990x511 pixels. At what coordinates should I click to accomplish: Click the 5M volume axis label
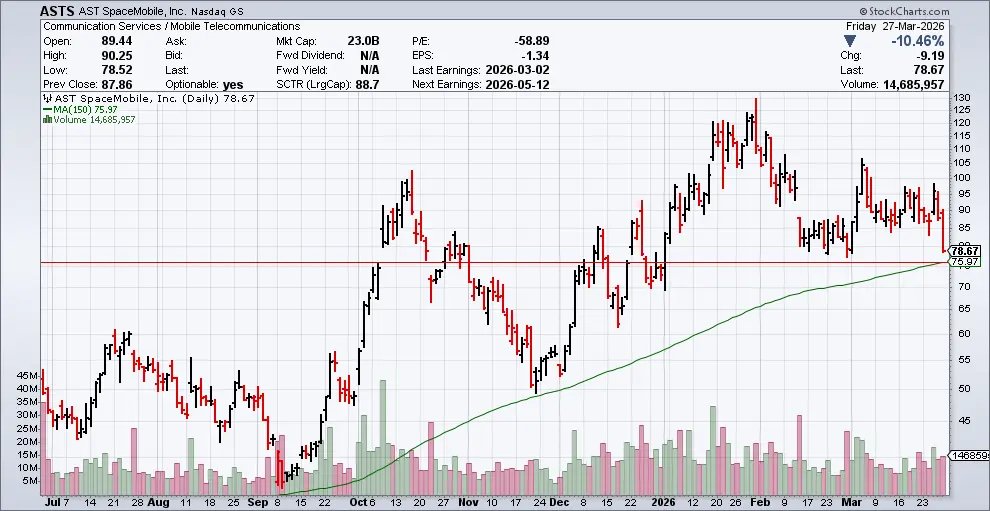coord(32,481)
